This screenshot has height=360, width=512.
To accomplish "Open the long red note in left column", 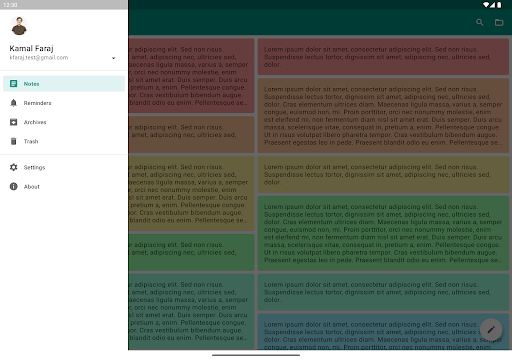I will [191, 76].
